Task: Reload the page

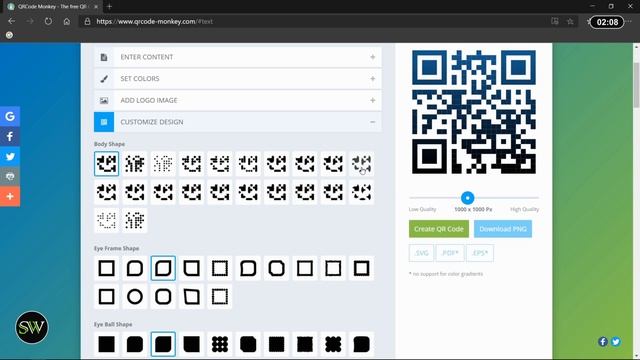Action: coord(48,22)
